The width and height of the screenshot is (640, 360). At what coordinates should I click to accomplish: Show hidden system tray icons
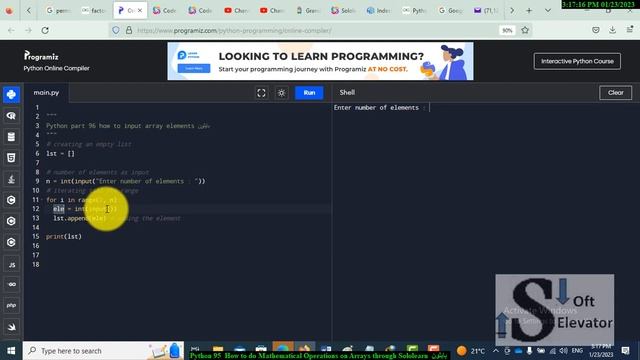[x=496, y=351]
